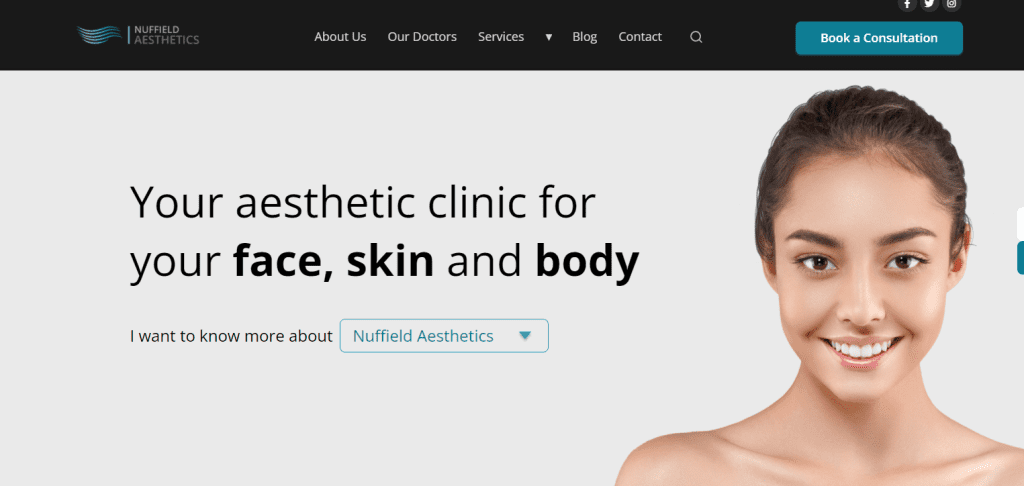Select the Services menu item

coord(501,37)
